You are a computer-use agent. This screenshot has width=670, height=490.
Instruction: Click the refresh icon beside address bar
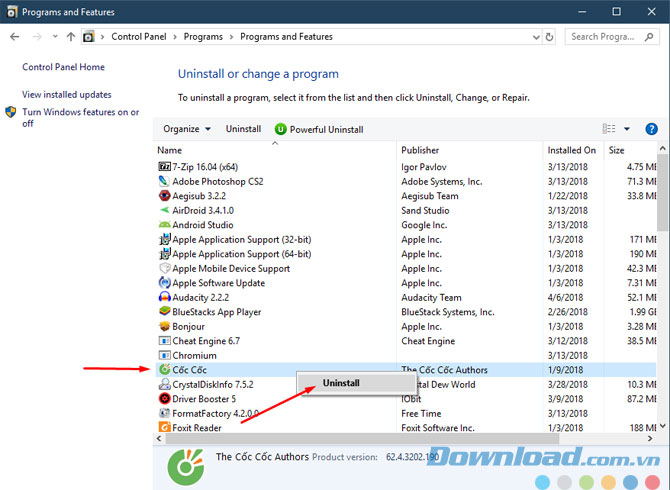click(x=549, y=37)
